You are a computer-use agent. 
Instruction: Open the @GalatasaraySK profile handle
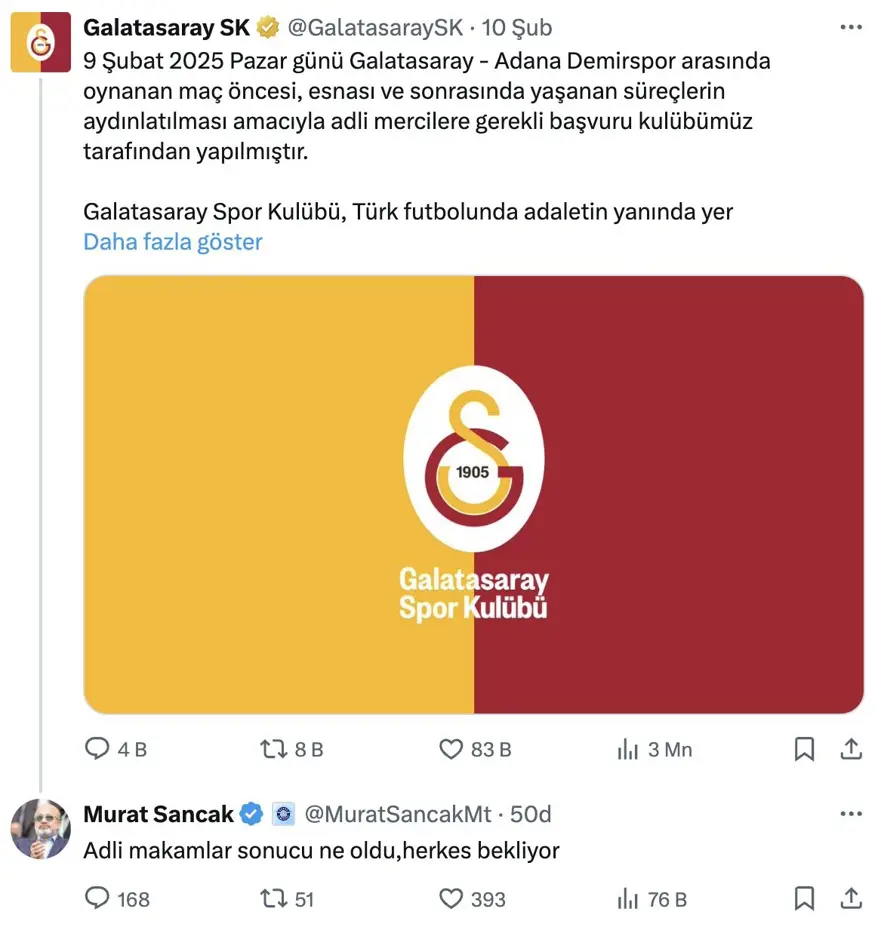tap(375, 27)
